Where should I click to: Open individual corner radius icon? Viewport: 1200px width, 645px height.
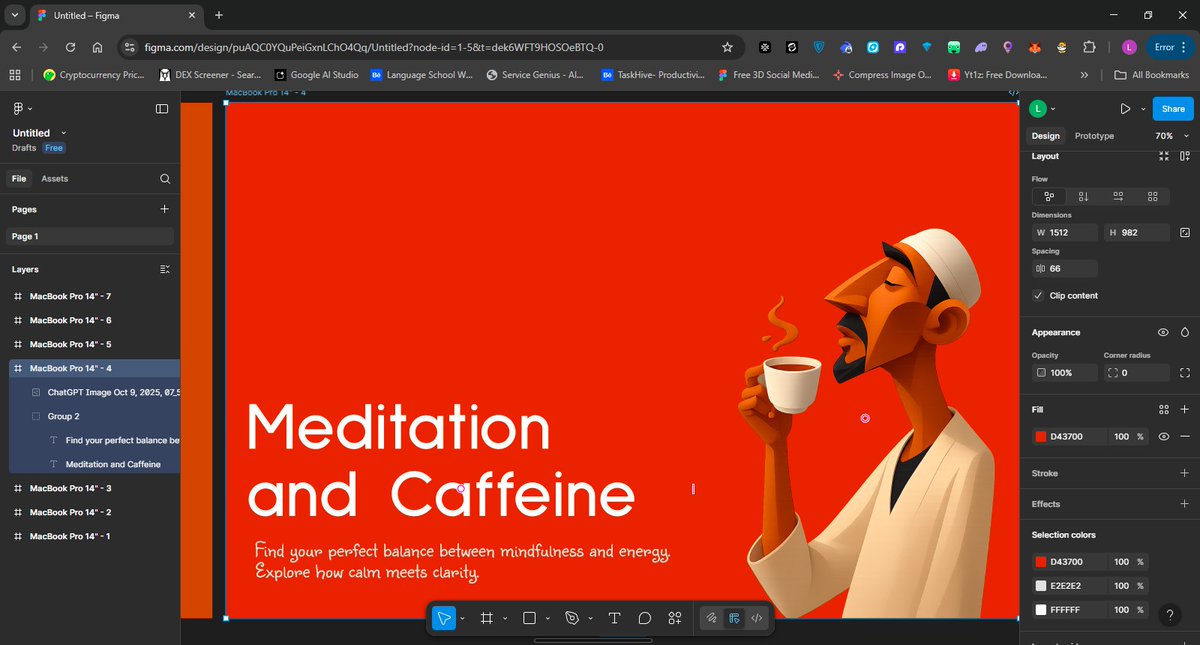pos(1185,372)
